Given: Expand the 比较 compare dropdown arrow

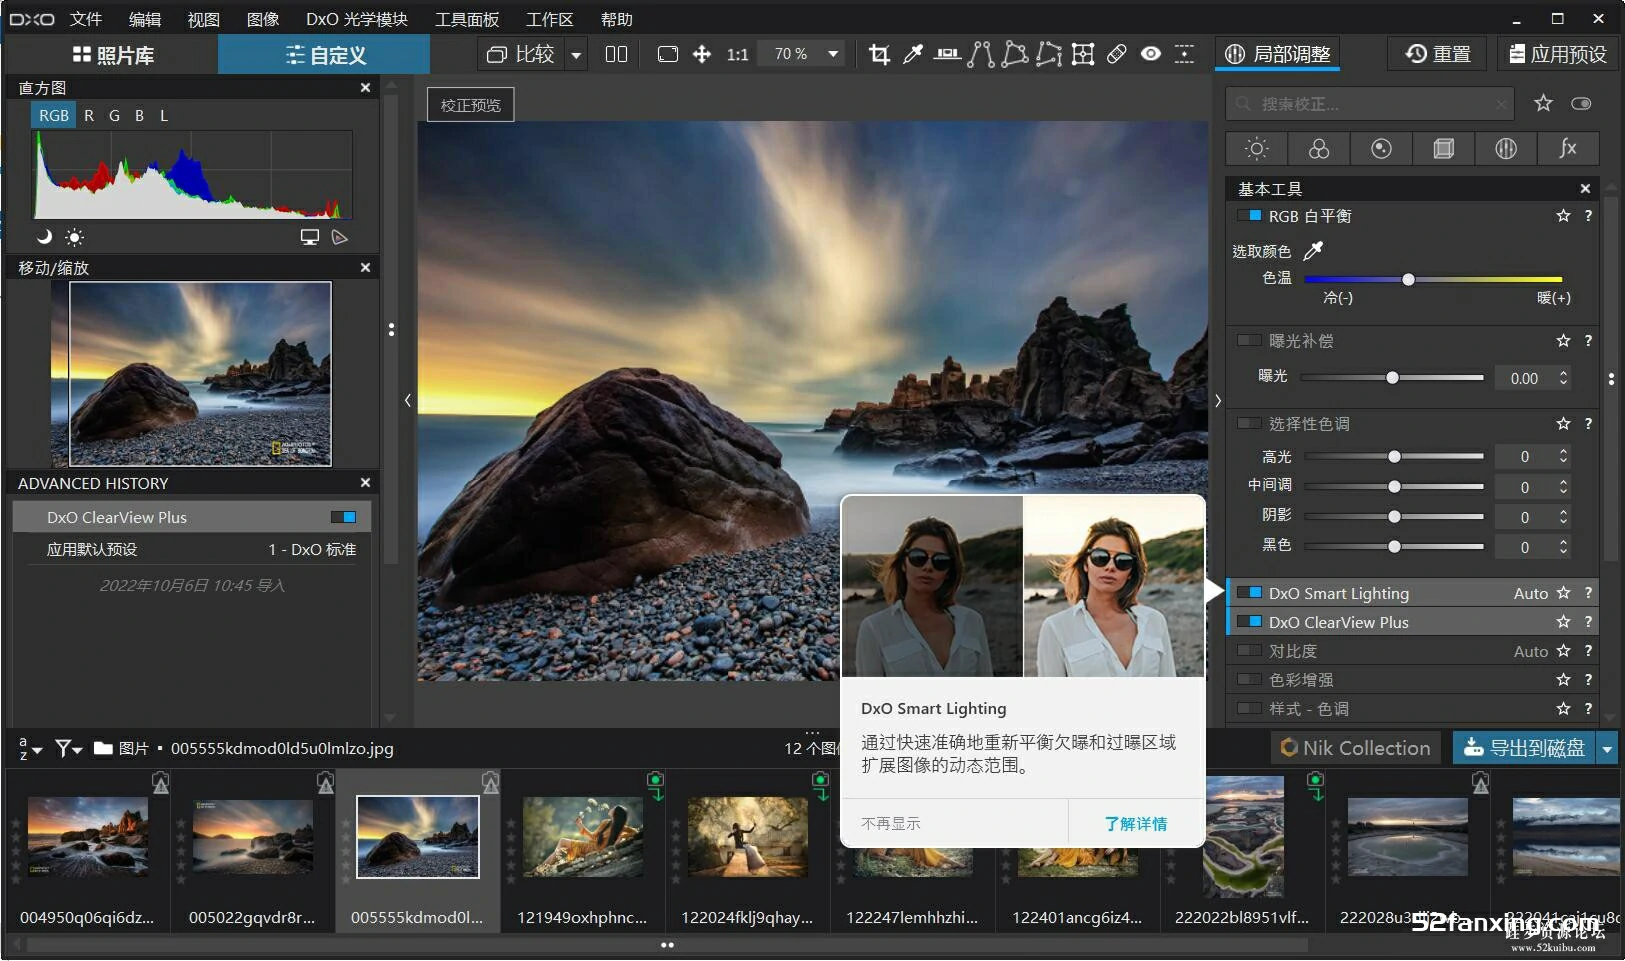Looking at the screenshot, I should (576, 55).
